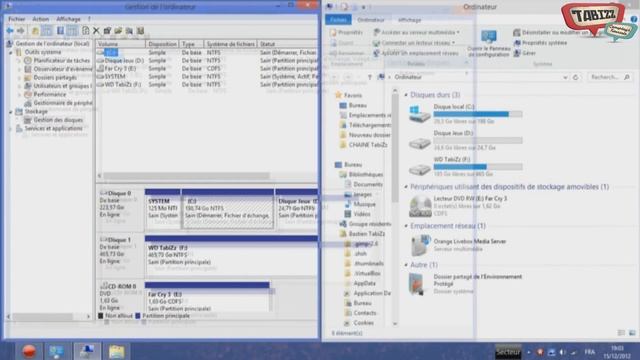
Task: Collapse the Outils système tree node
Action: pyautogui.click(x=11, y=52)
